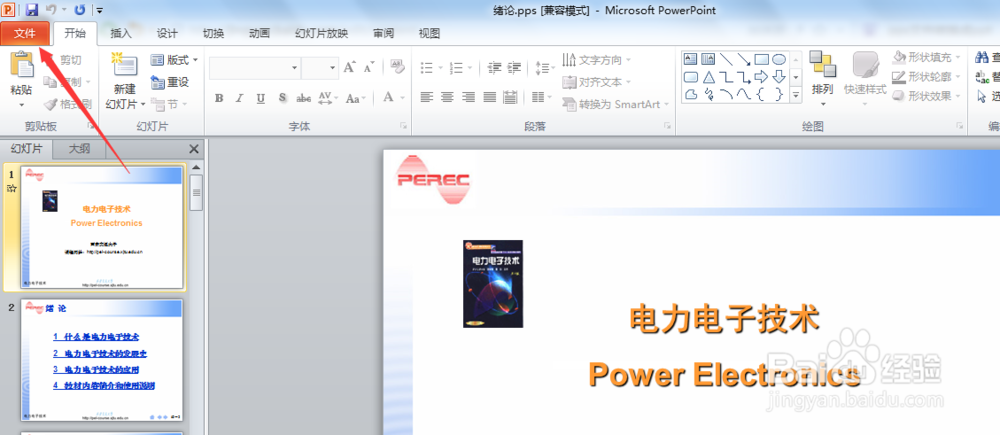Increase list indent level
1000x435 pixels.
point(514,67)
